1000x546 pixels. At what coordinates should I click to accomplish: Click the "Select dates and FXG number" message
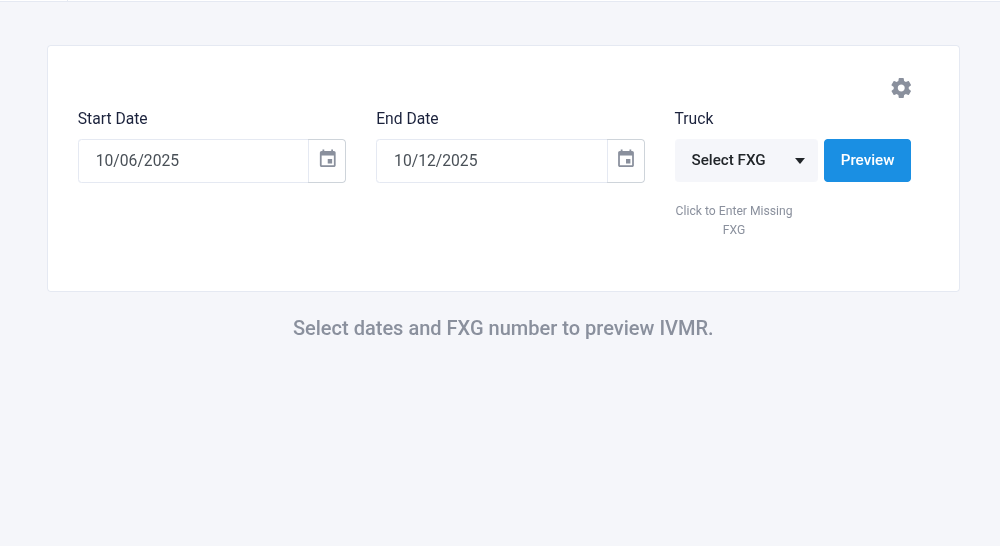coord(503,328)
